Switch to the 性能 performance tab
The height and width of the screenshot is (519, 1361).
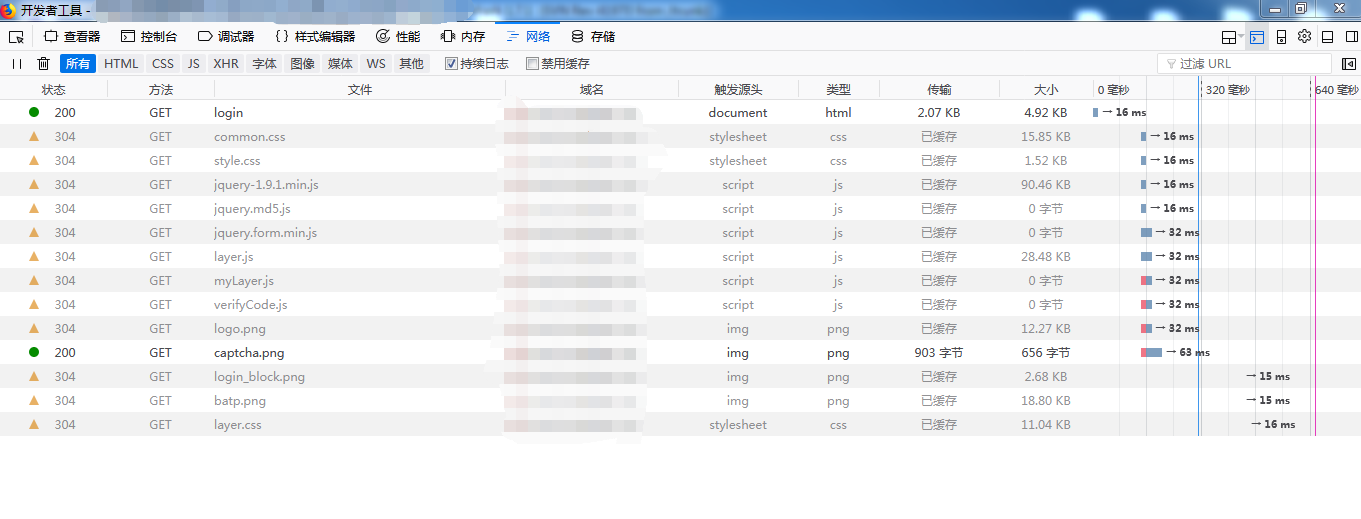(x=398, y=37)
